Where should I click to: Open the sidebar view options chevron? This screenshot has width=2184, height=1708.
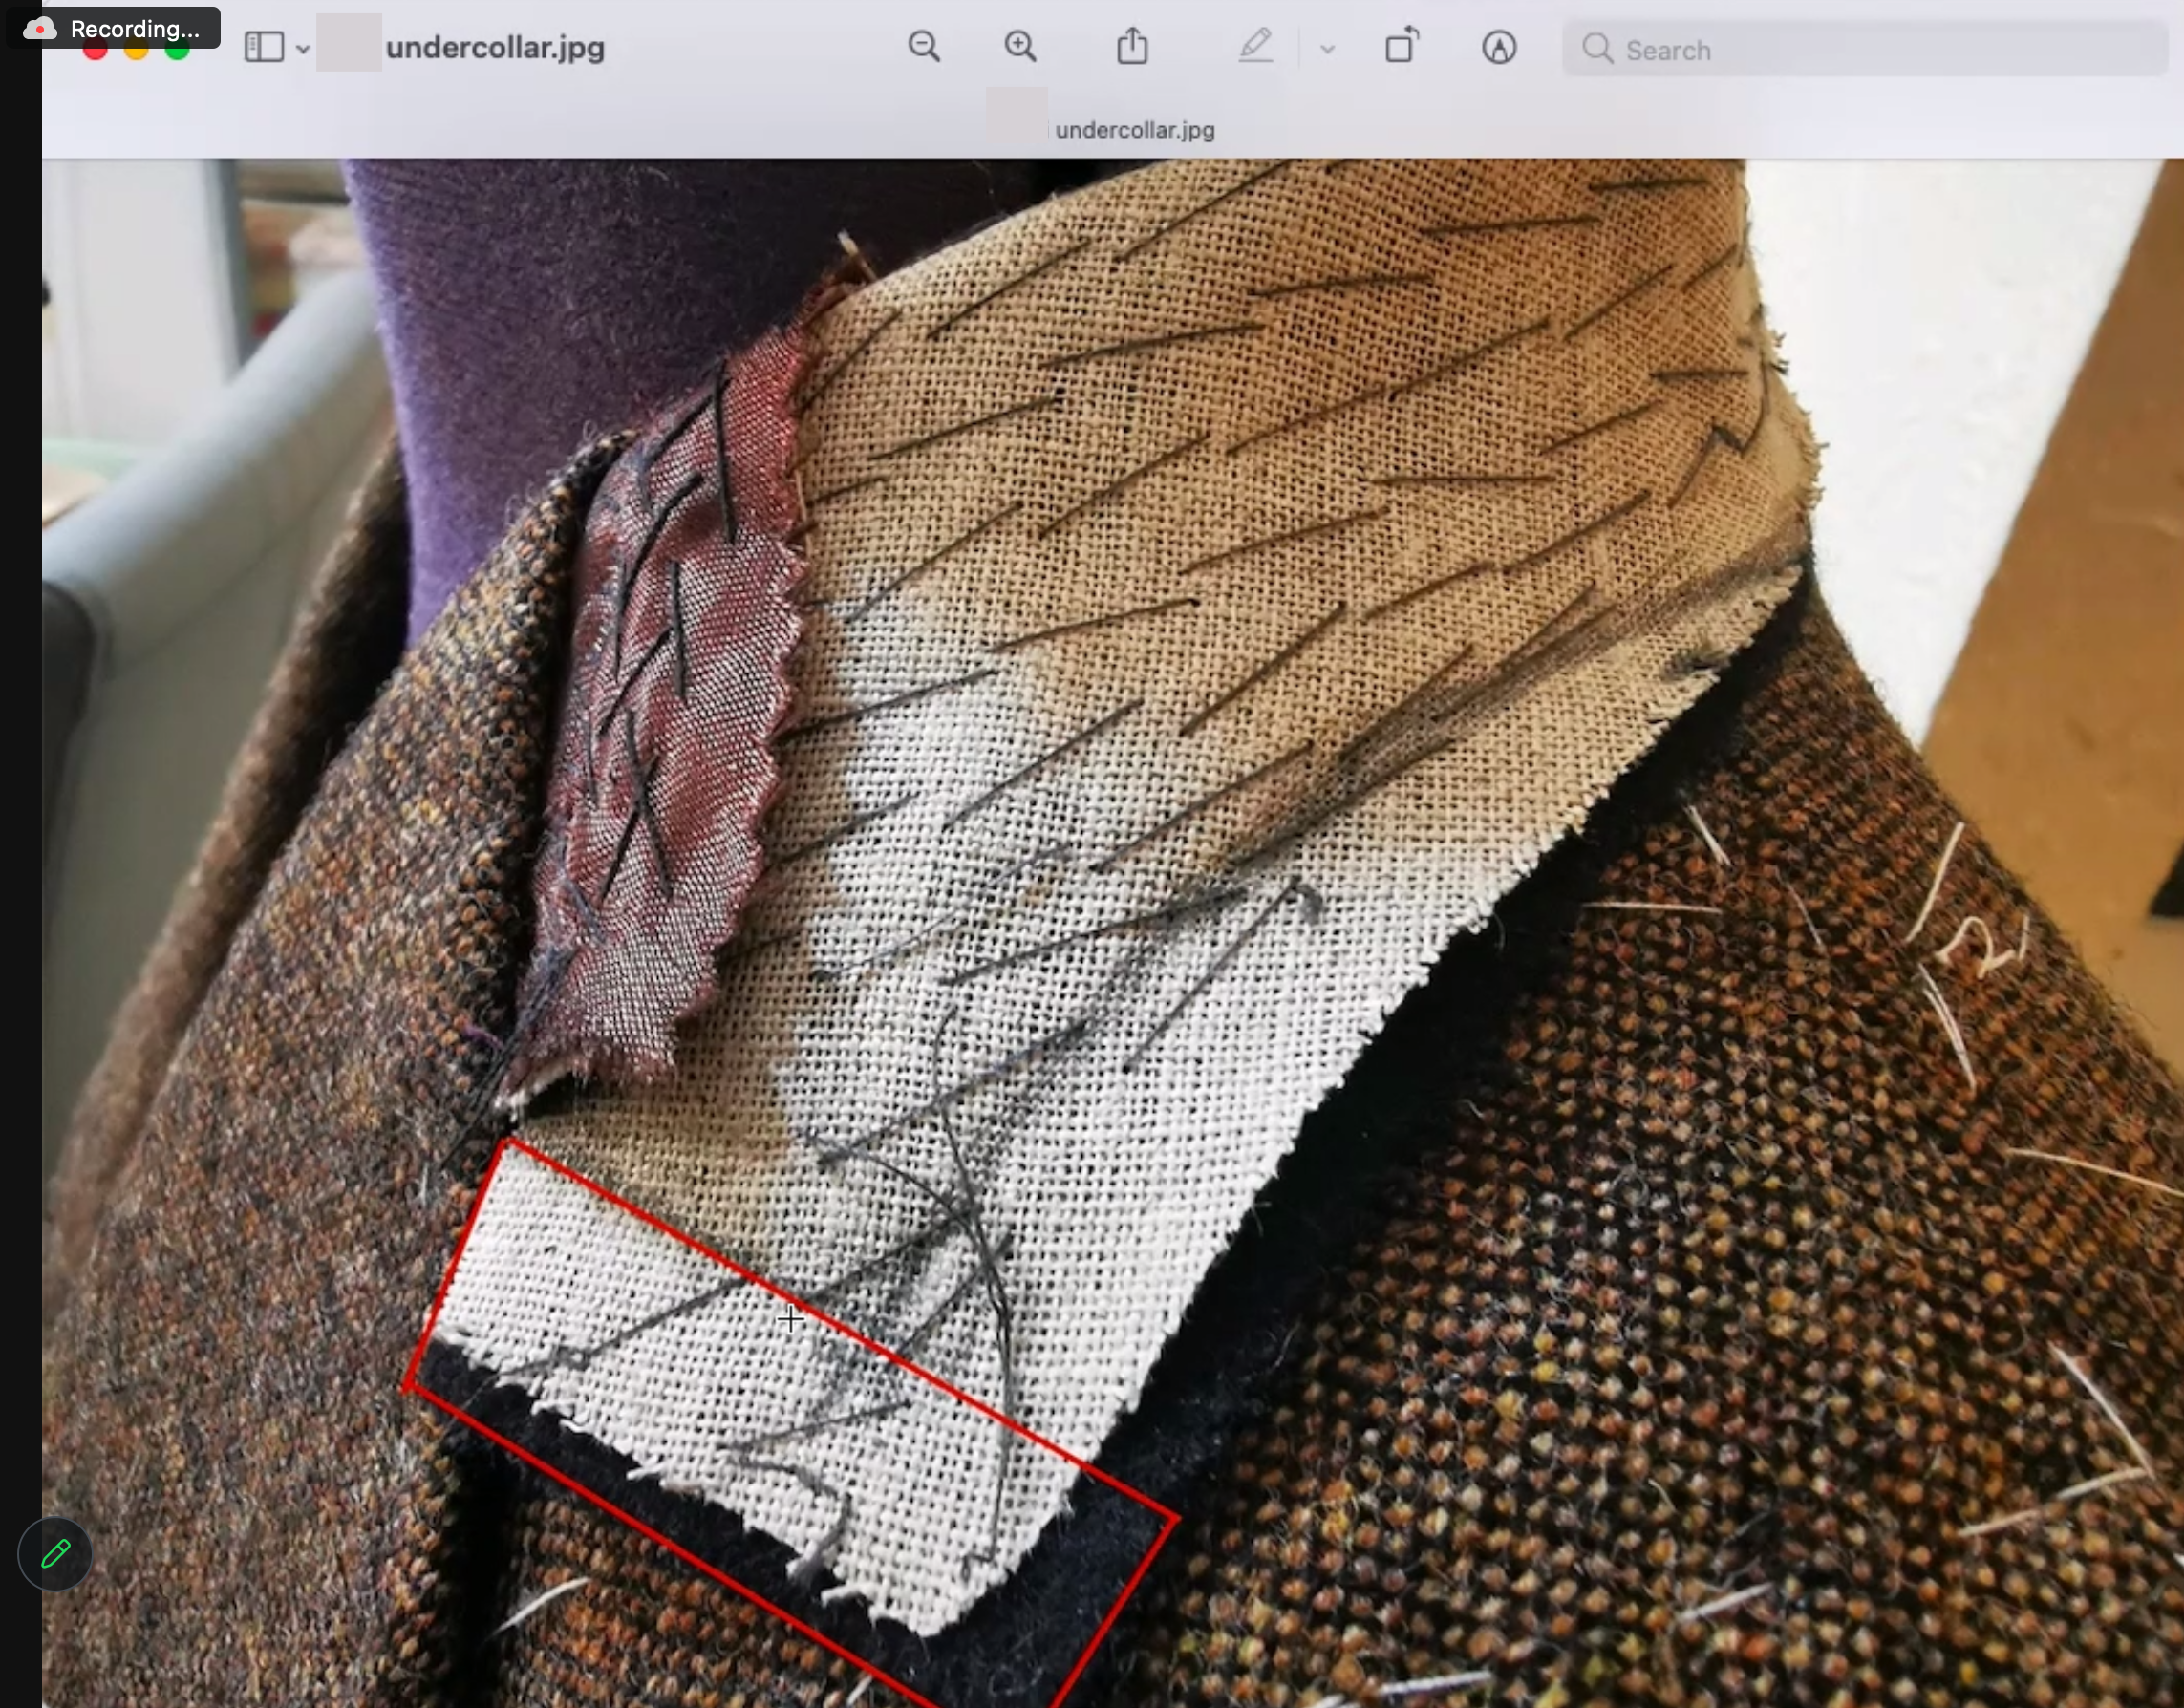pyautogui.click(x=302, y=48)
